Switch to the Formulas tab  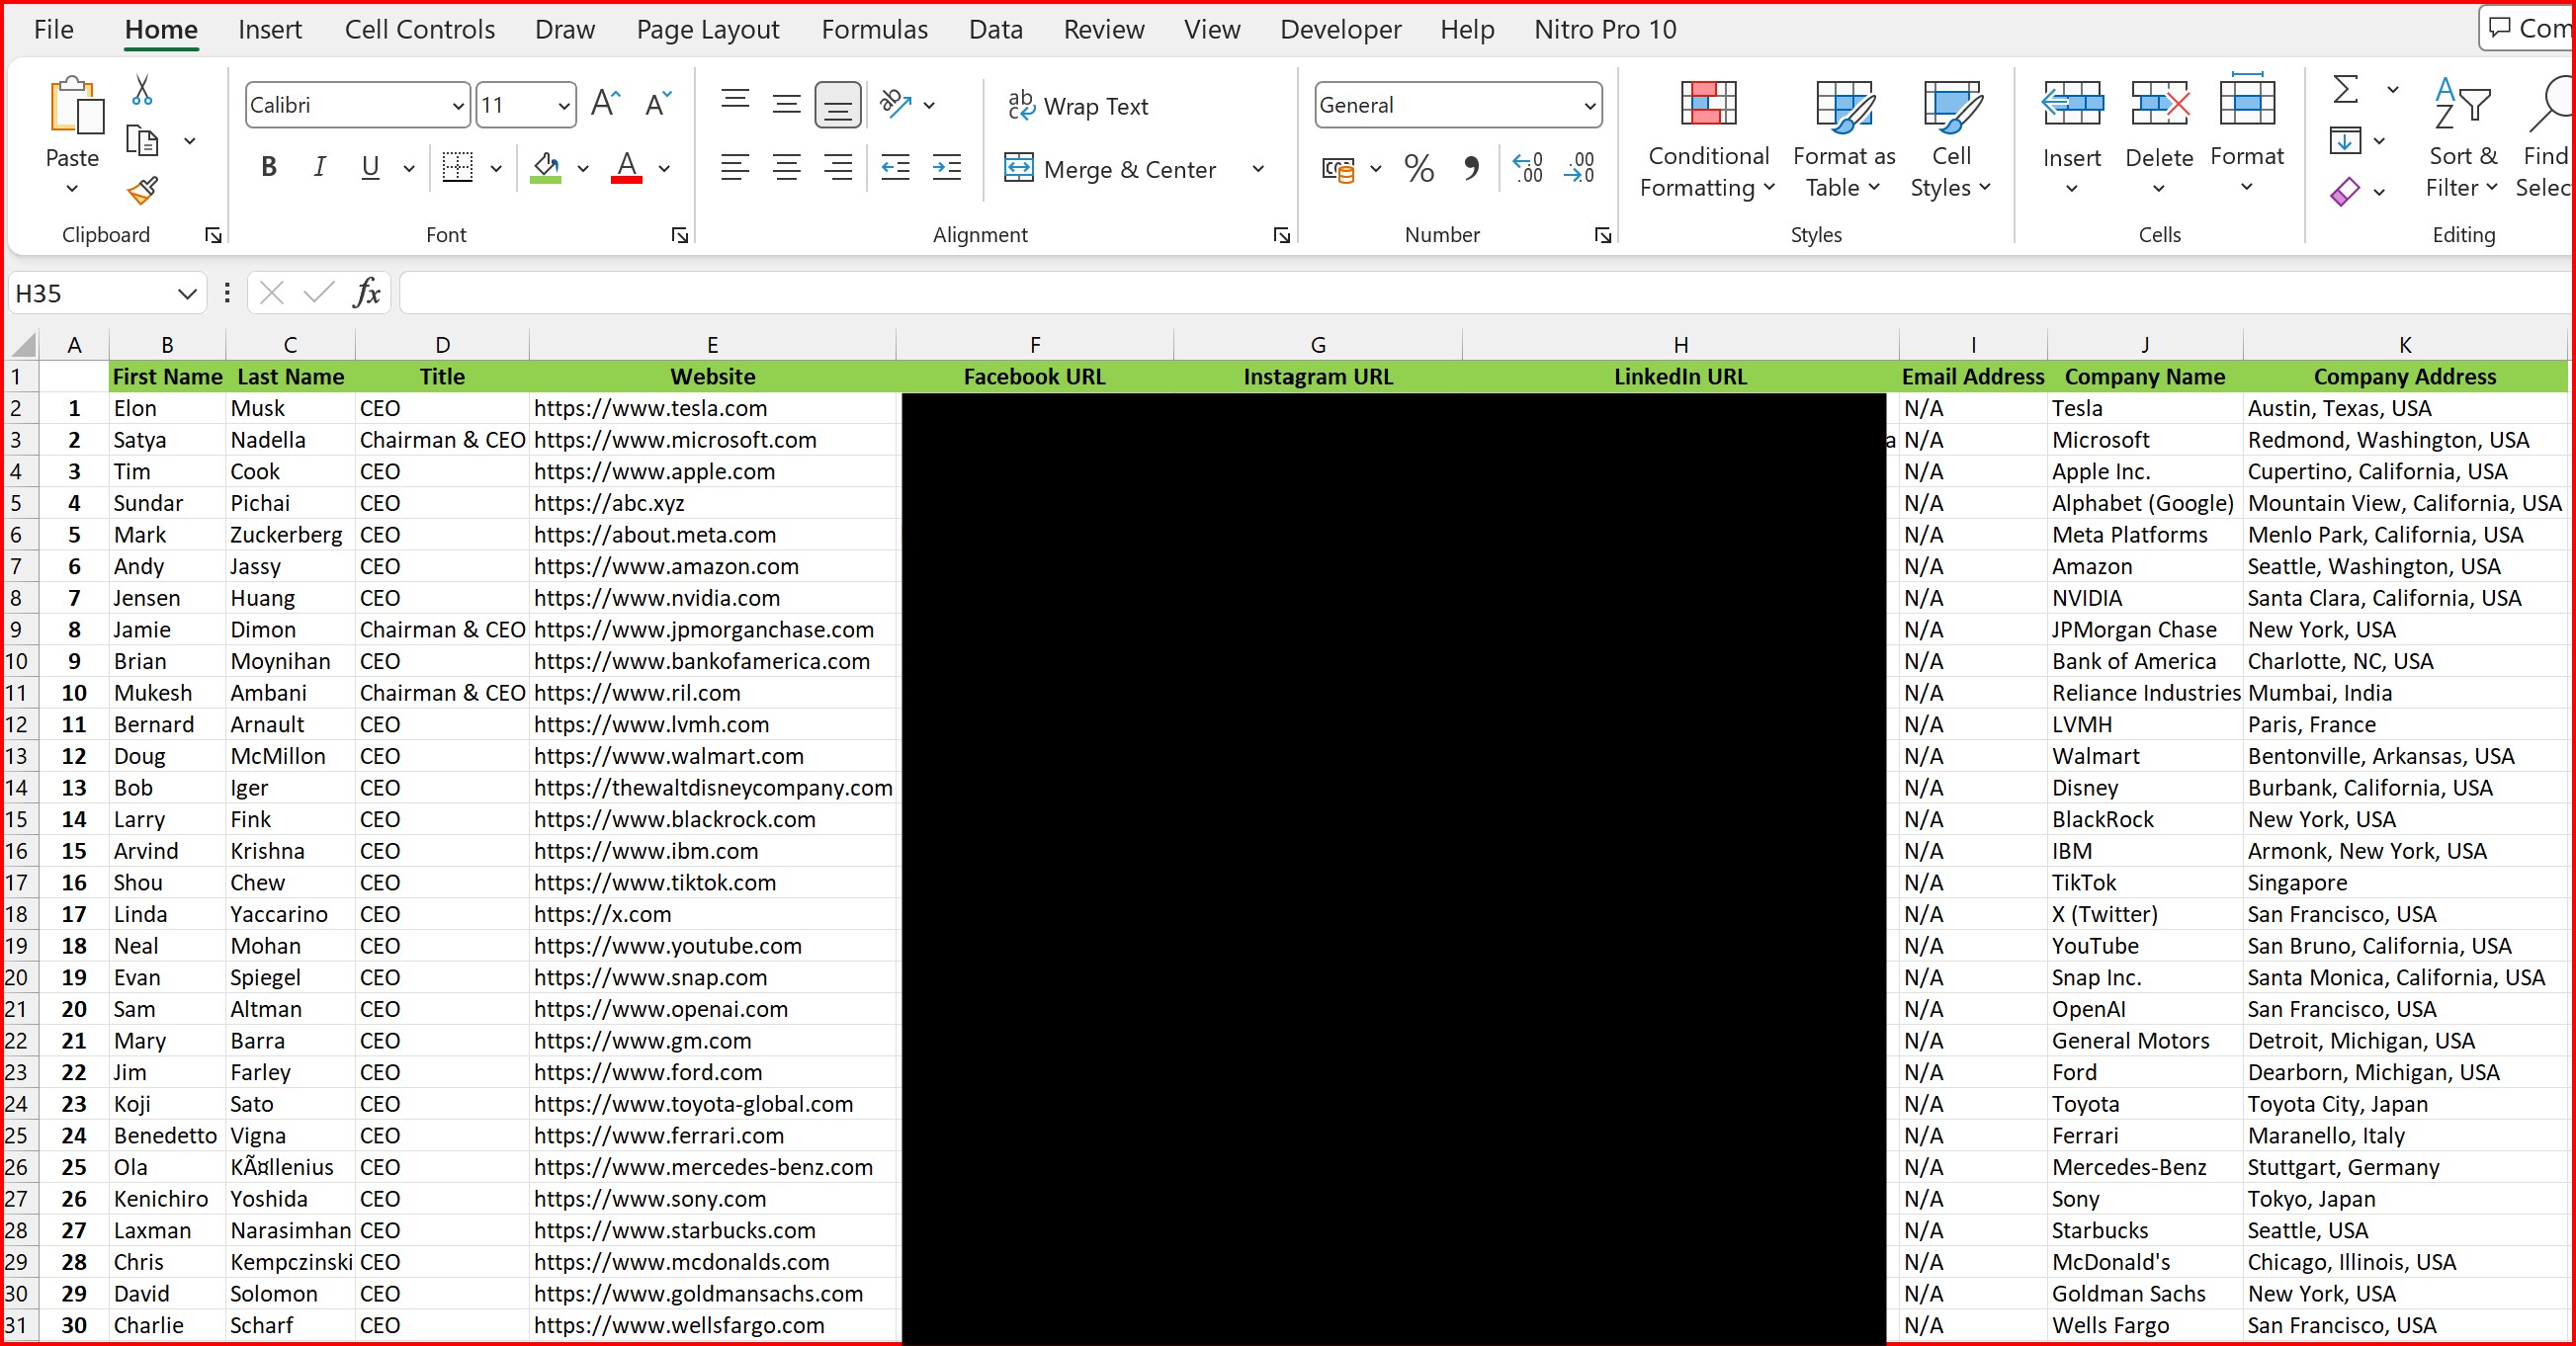874,30
